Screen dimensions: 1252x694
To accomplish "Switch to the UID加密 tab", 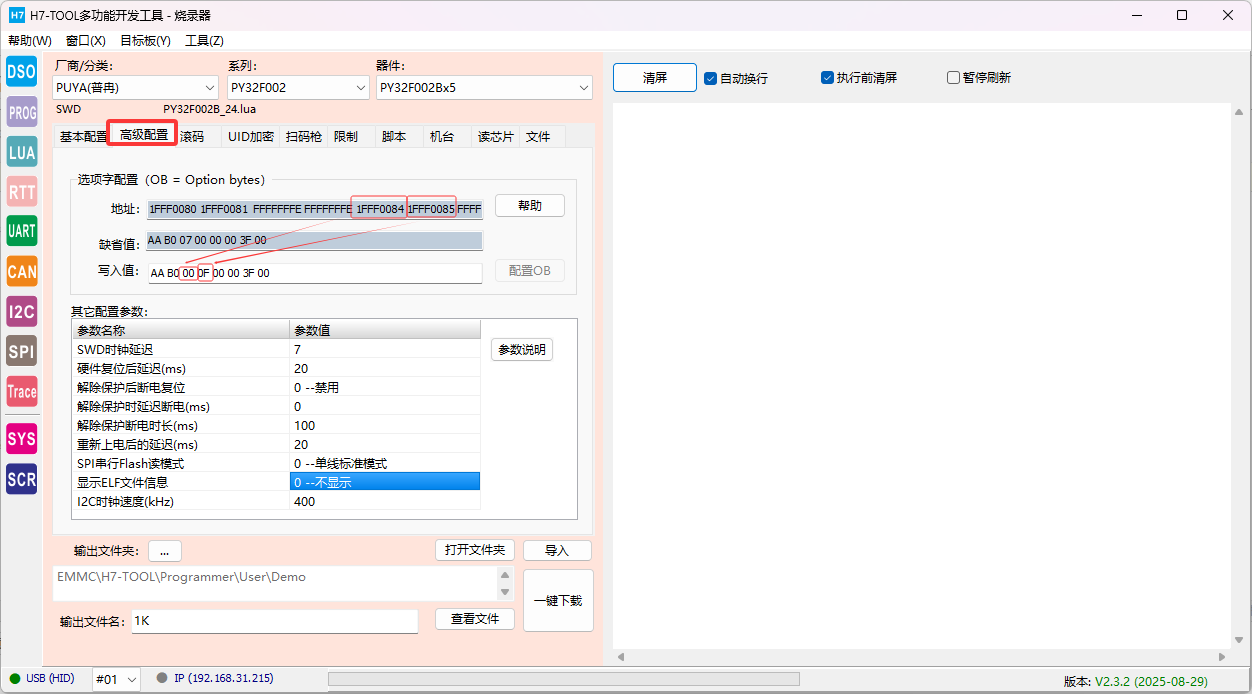I will click(250, 137).
